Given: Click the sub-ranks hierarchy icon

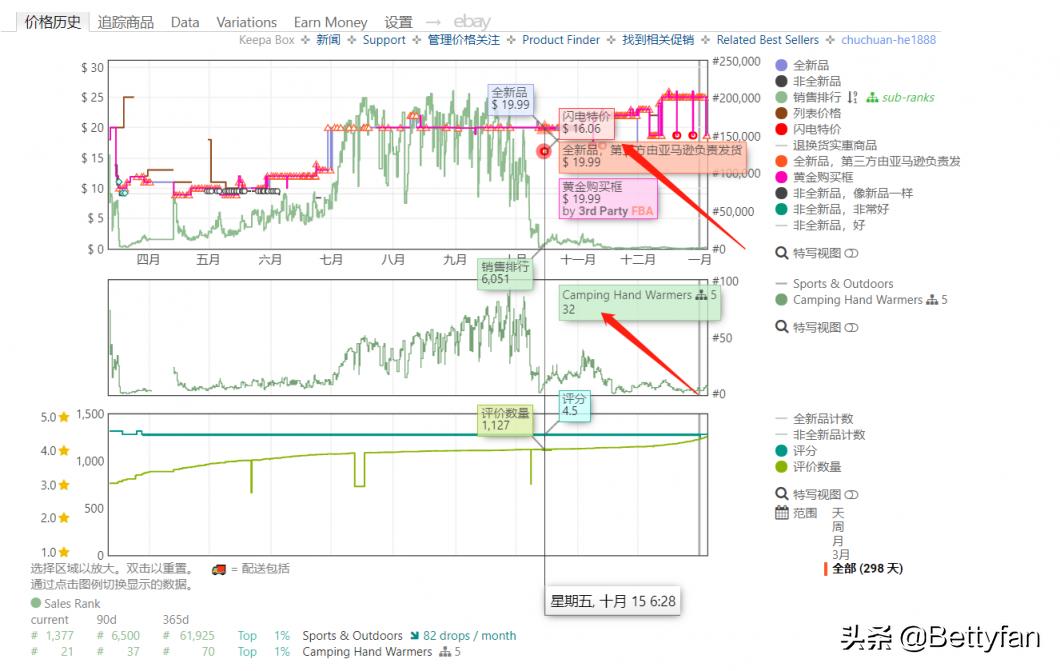Looking at the screenshot, I should [x=872, y=98].
